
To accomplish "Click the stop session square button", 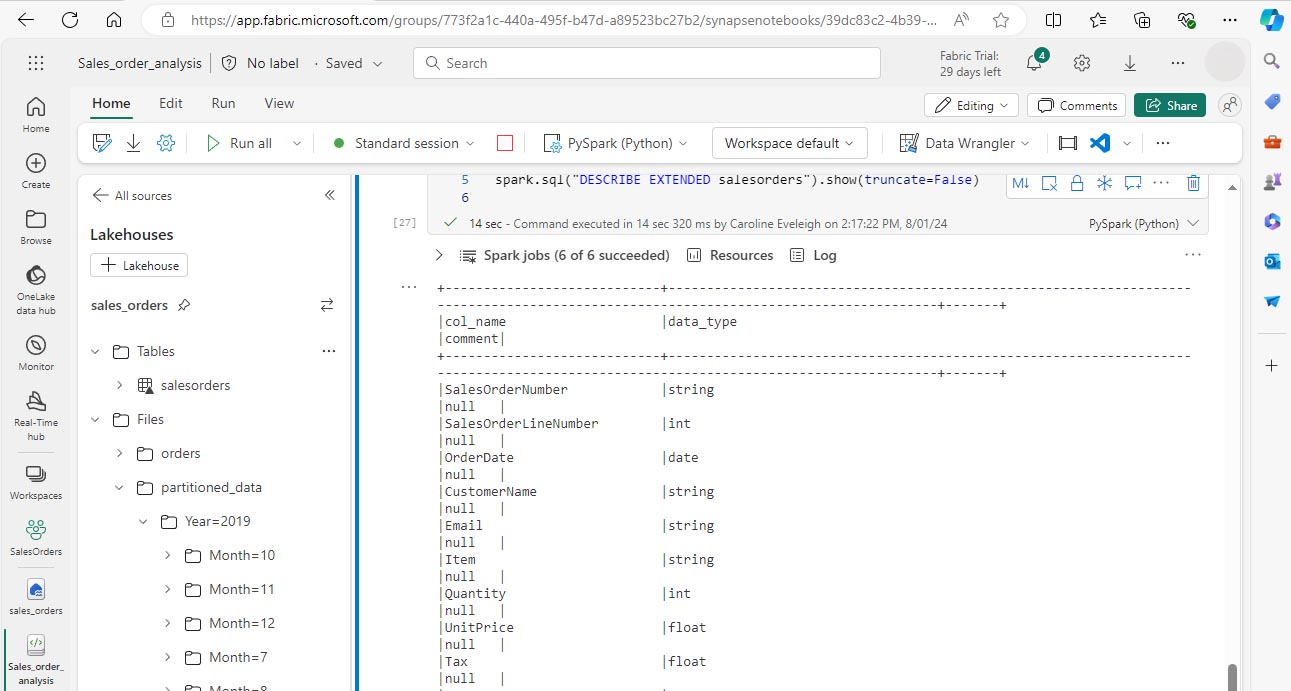I will coord(505,143).
